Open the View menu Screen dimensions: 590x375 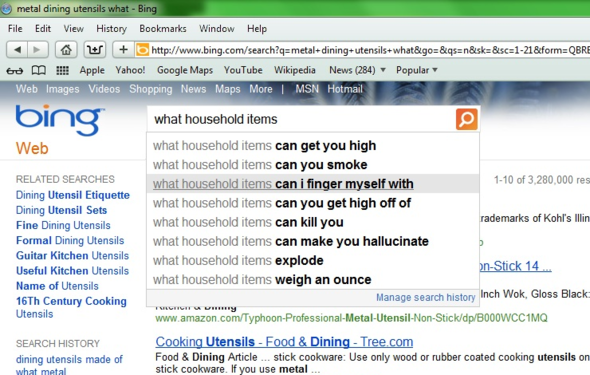[73, 29]
